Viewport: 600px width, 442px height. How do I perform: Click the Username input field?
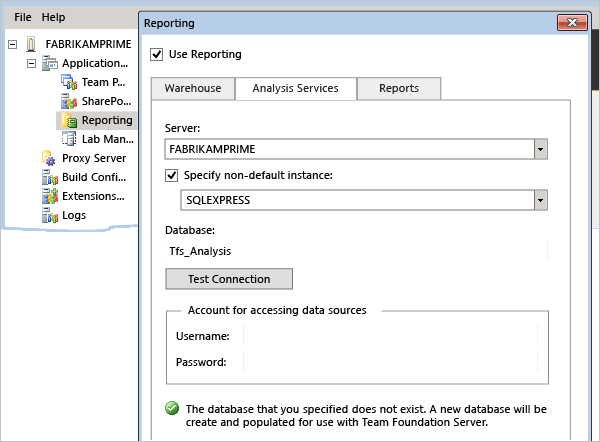(x=392, y=336)
